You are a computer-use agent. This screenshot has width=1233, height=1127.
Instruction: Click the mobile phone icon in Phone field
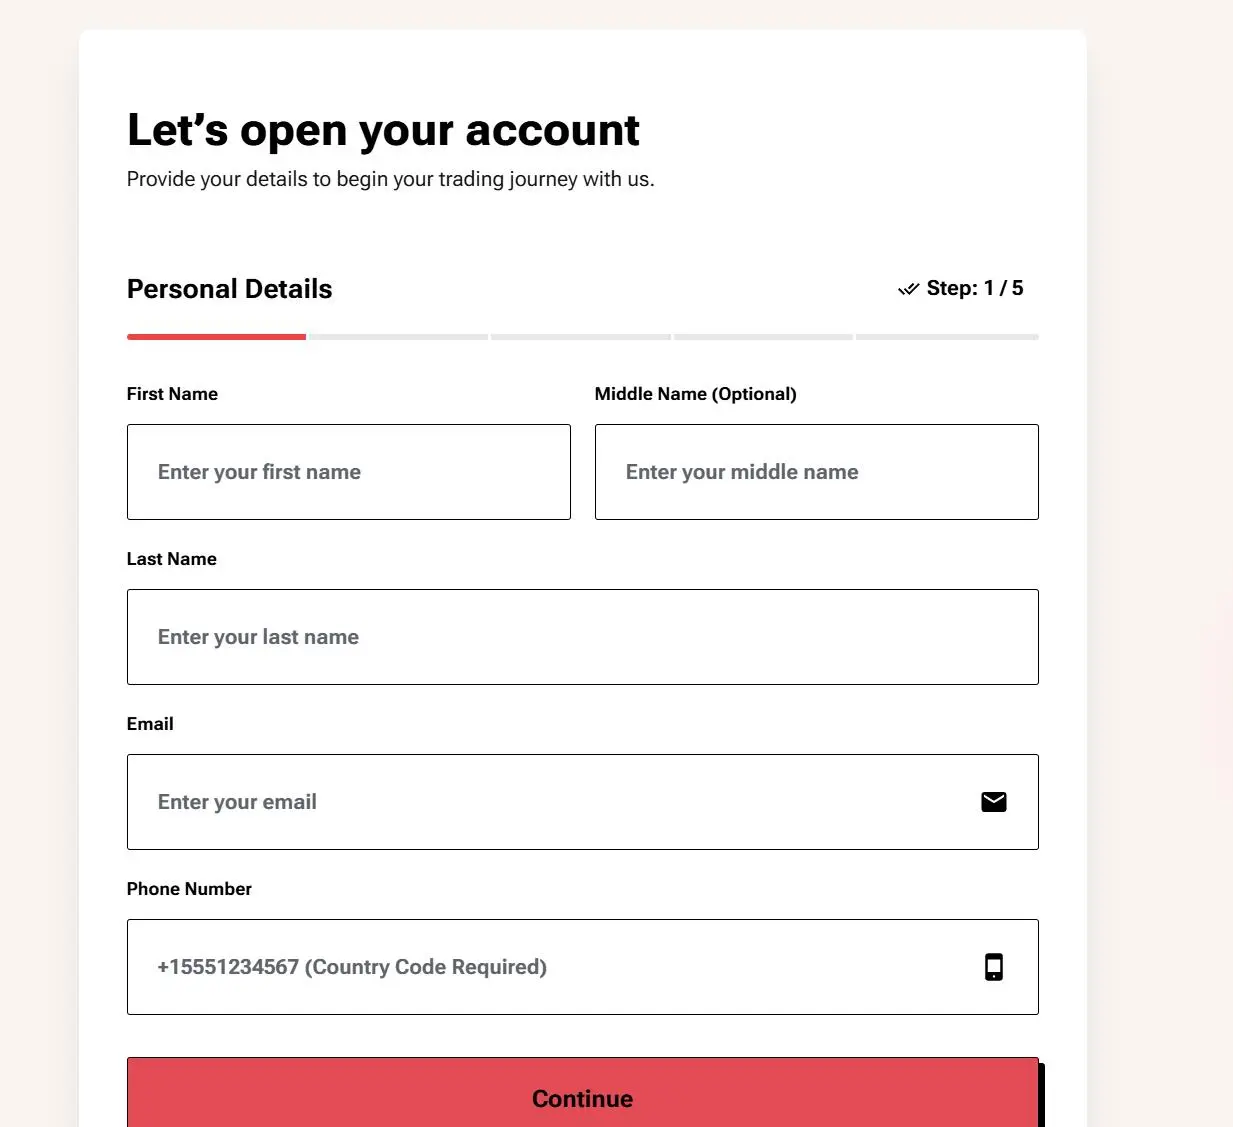pos(993,967)
